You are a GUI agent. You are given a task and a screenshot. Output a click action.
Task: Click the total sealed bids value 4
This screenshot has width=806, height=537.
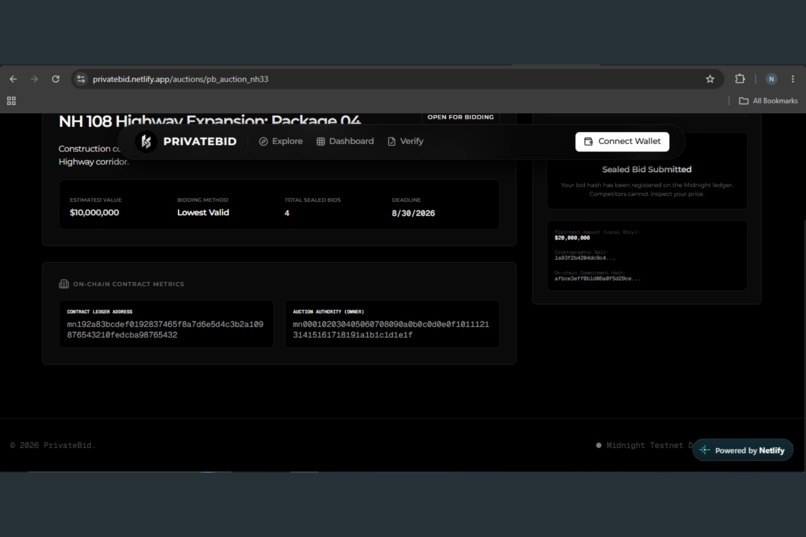point(287,213)
